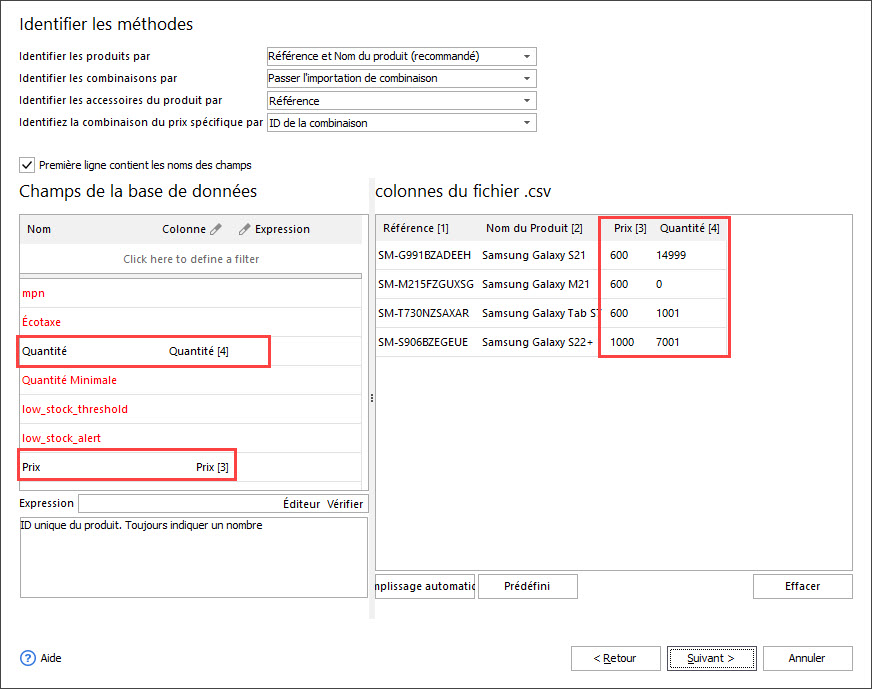Click the Retour button
This screenshot has width=872, height=689.
click(x=616, y=658)
